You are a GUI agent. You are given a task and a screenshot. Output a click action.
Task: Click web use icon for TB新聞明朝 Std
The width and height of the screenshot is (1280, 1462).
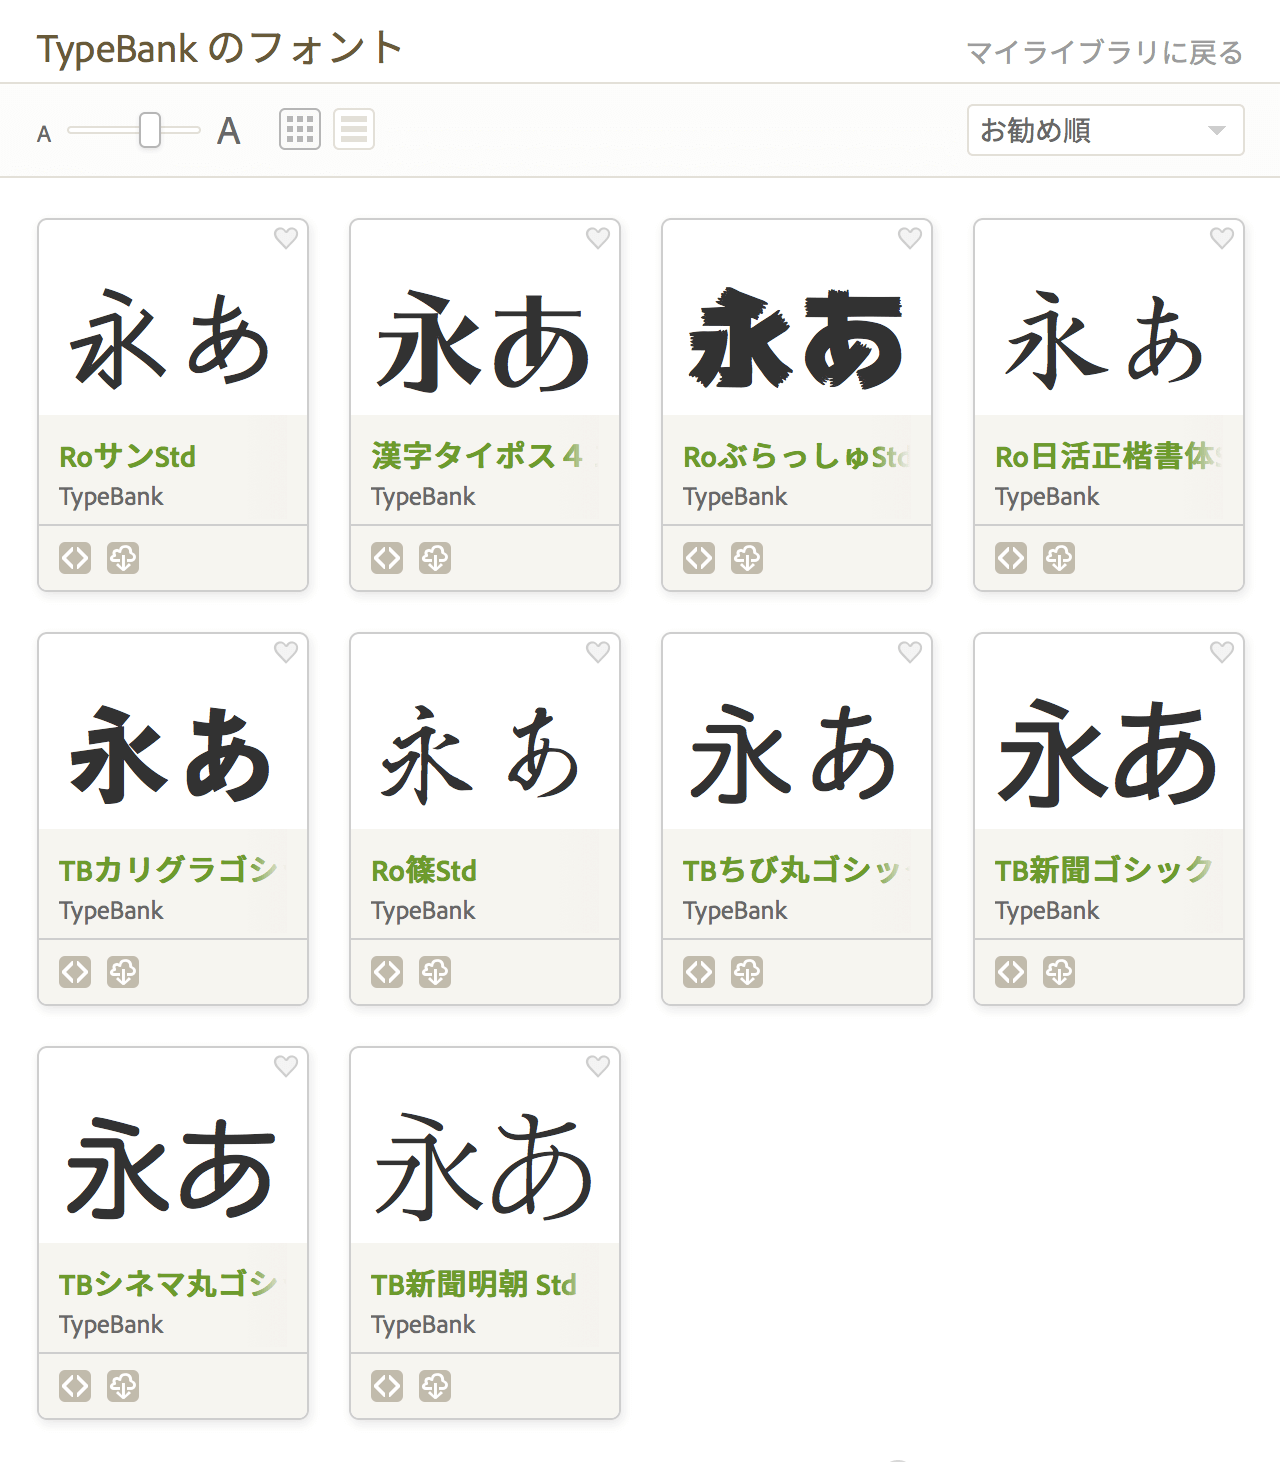coord(387,1386)
